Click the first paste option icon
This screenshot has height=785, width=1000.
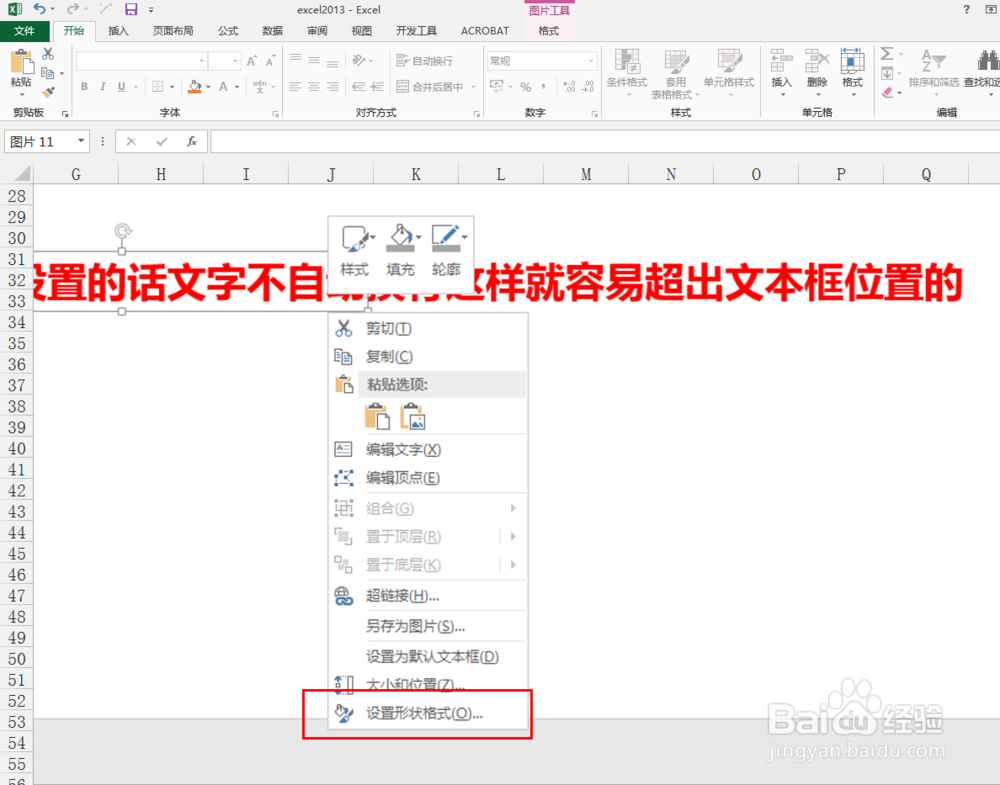click(x=378, y=416)
